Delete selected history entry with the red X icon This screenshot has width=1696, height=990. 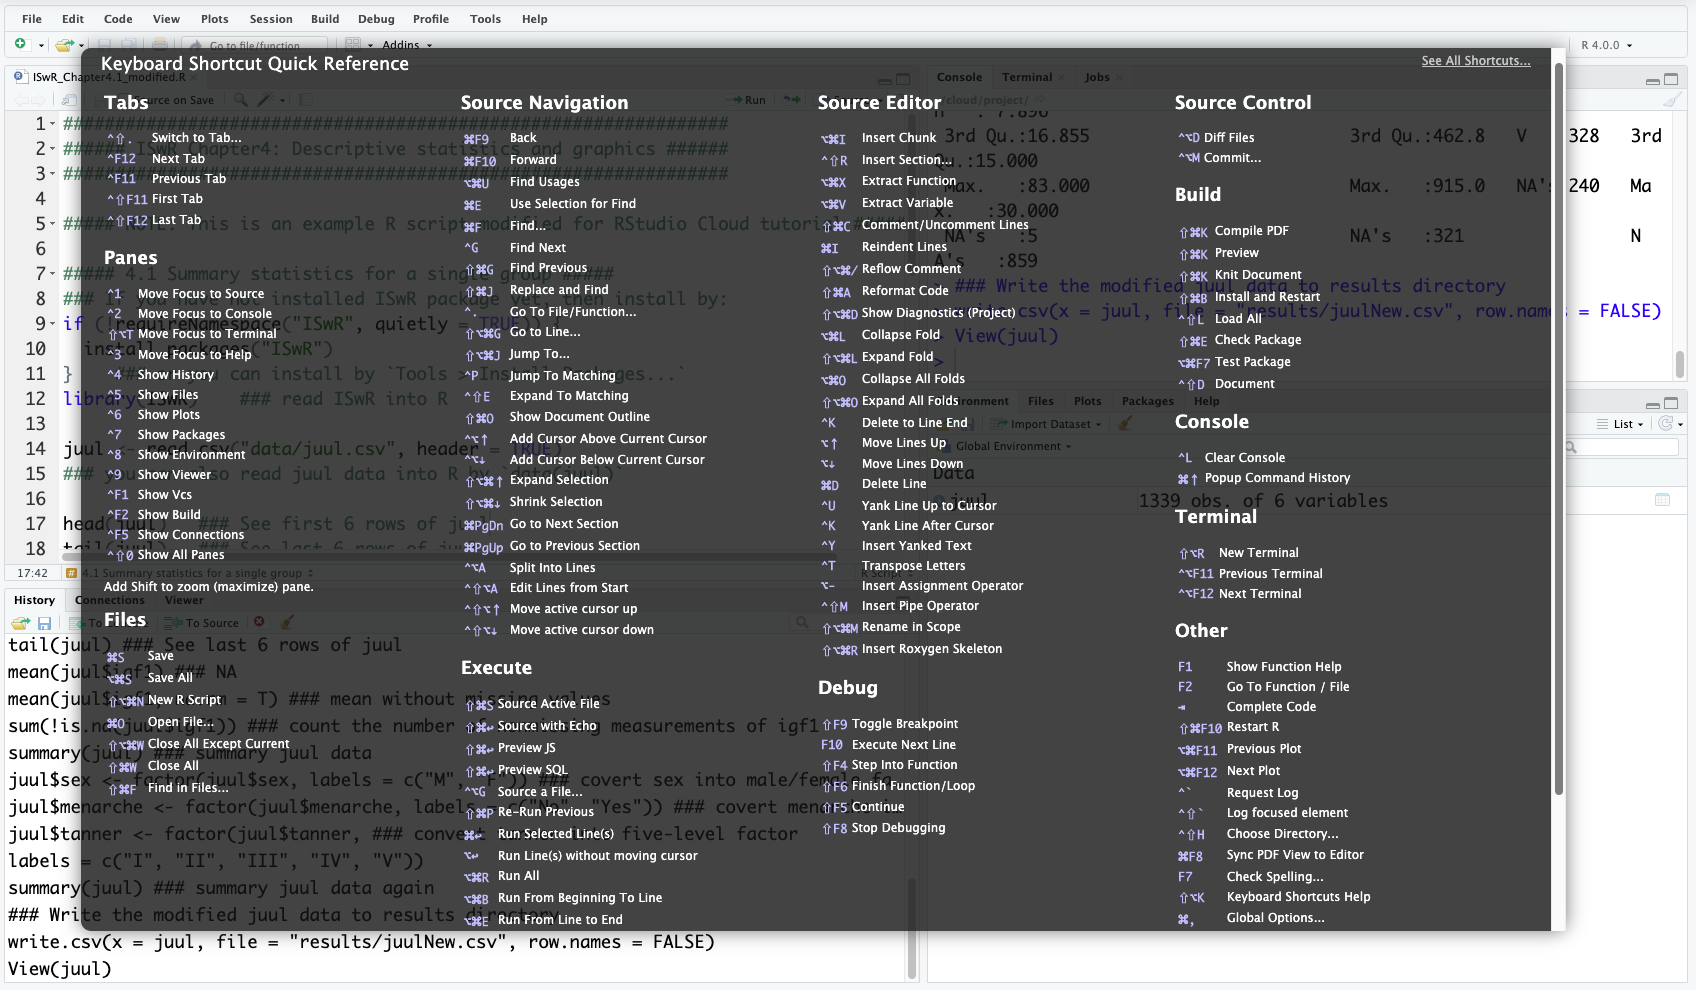tap(259, 622)
